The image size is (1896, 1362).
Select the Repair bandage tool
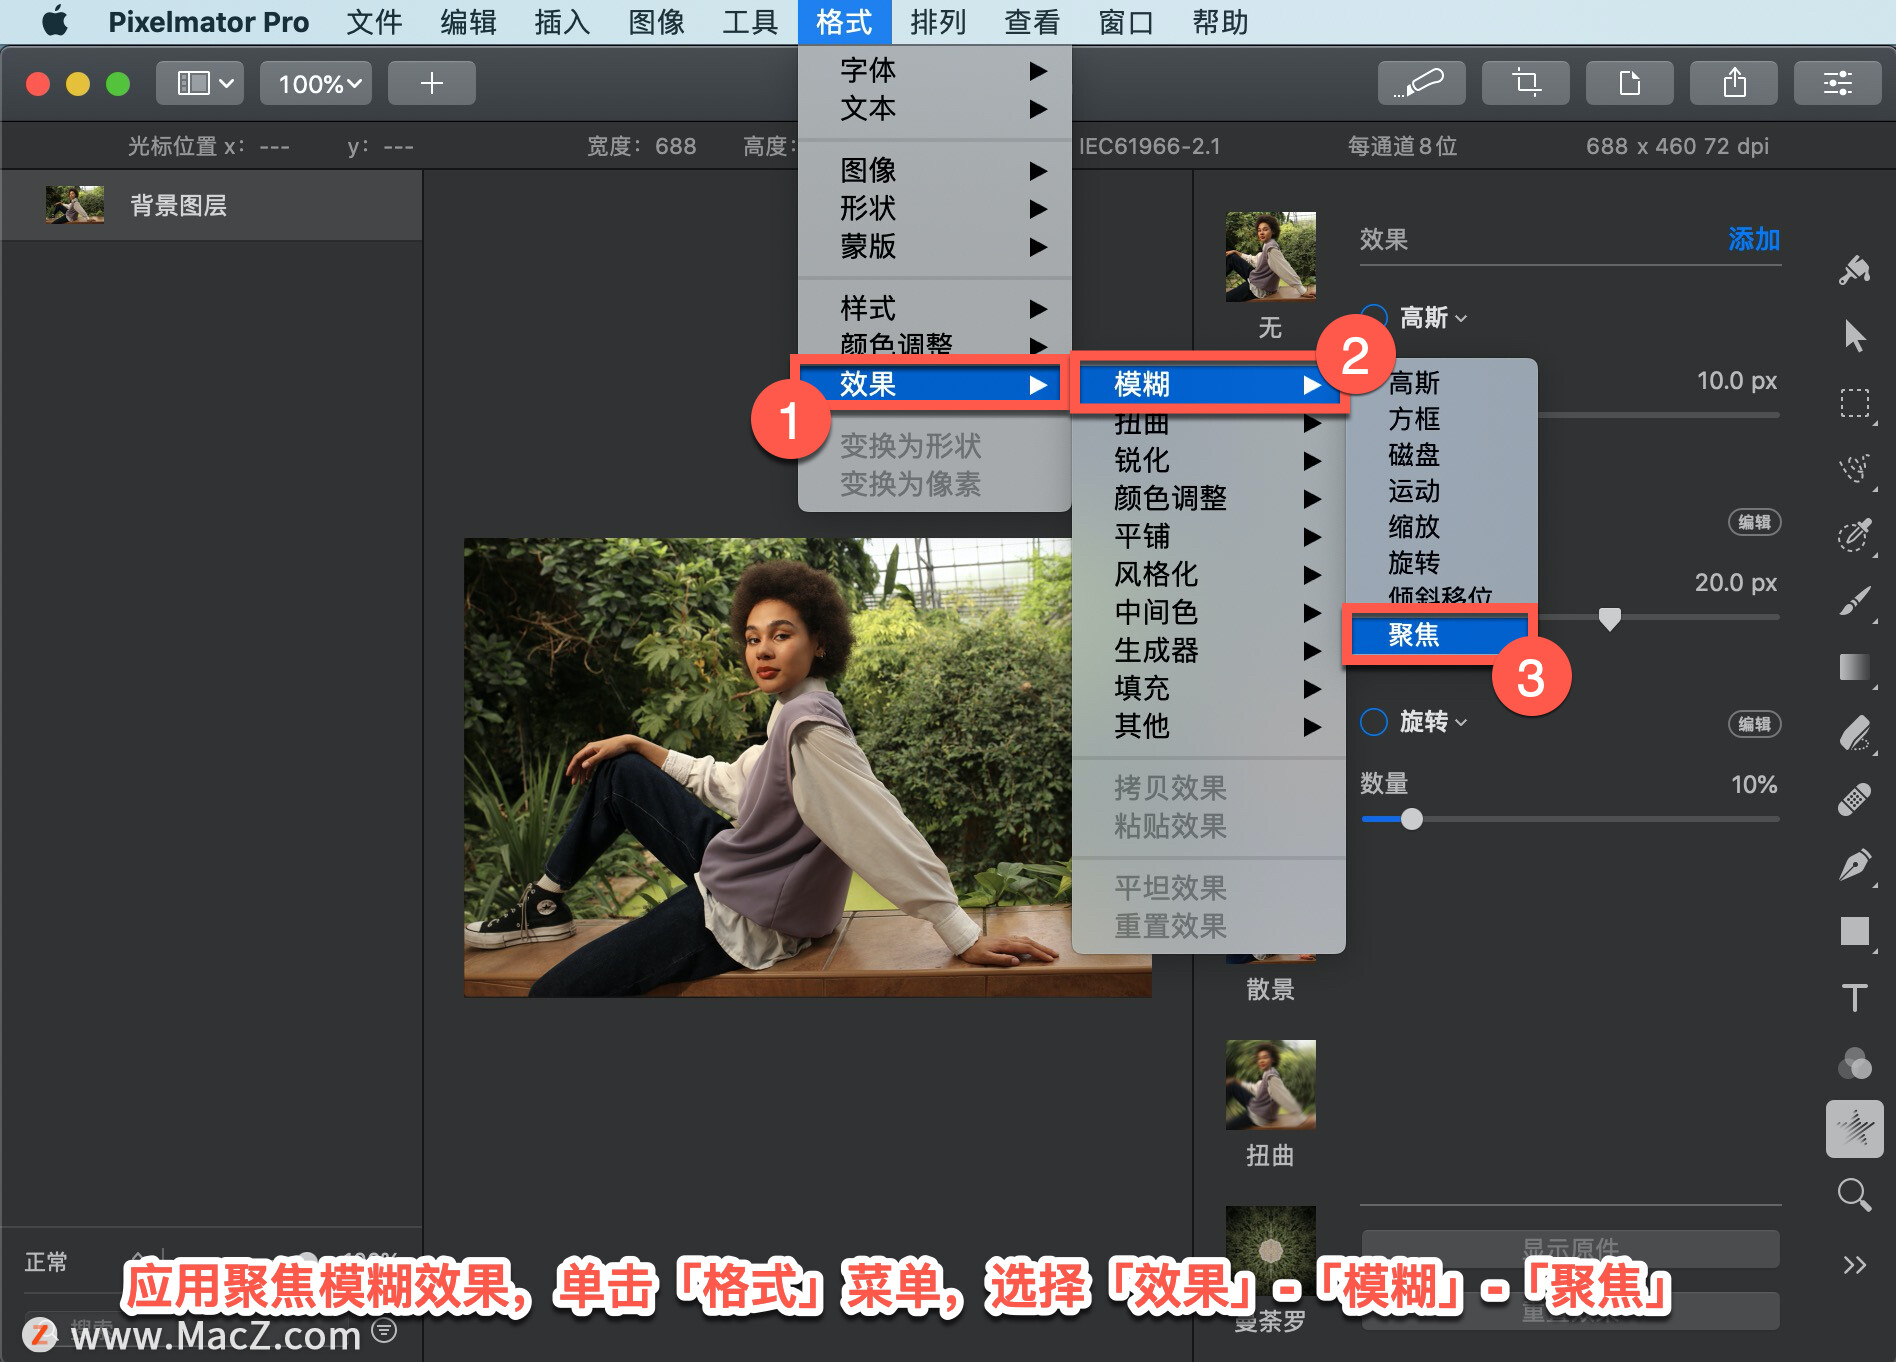click(x=1854, y=799)
